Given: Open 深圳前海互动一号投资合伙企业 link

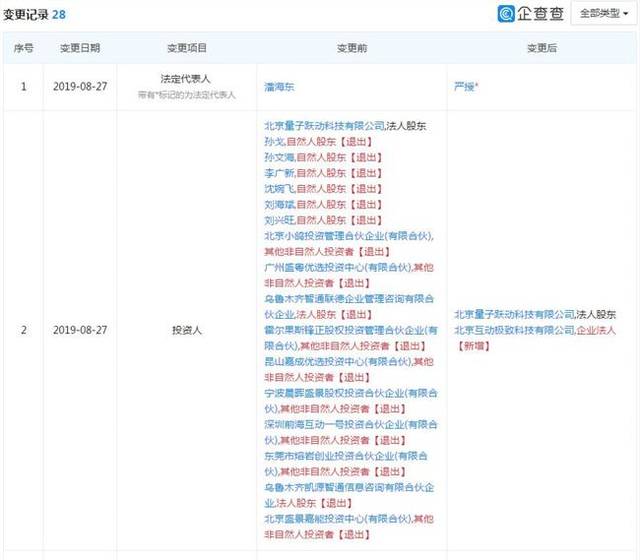Looking at the screenshot, I should pos(351,432).
